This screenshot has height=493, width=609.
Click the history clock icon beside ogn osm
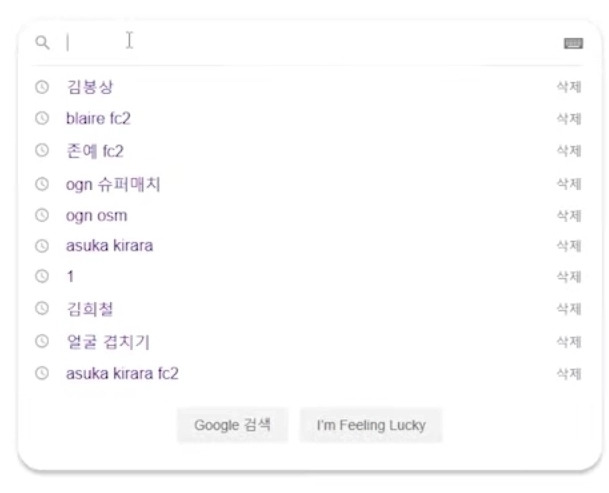[42, 215]
